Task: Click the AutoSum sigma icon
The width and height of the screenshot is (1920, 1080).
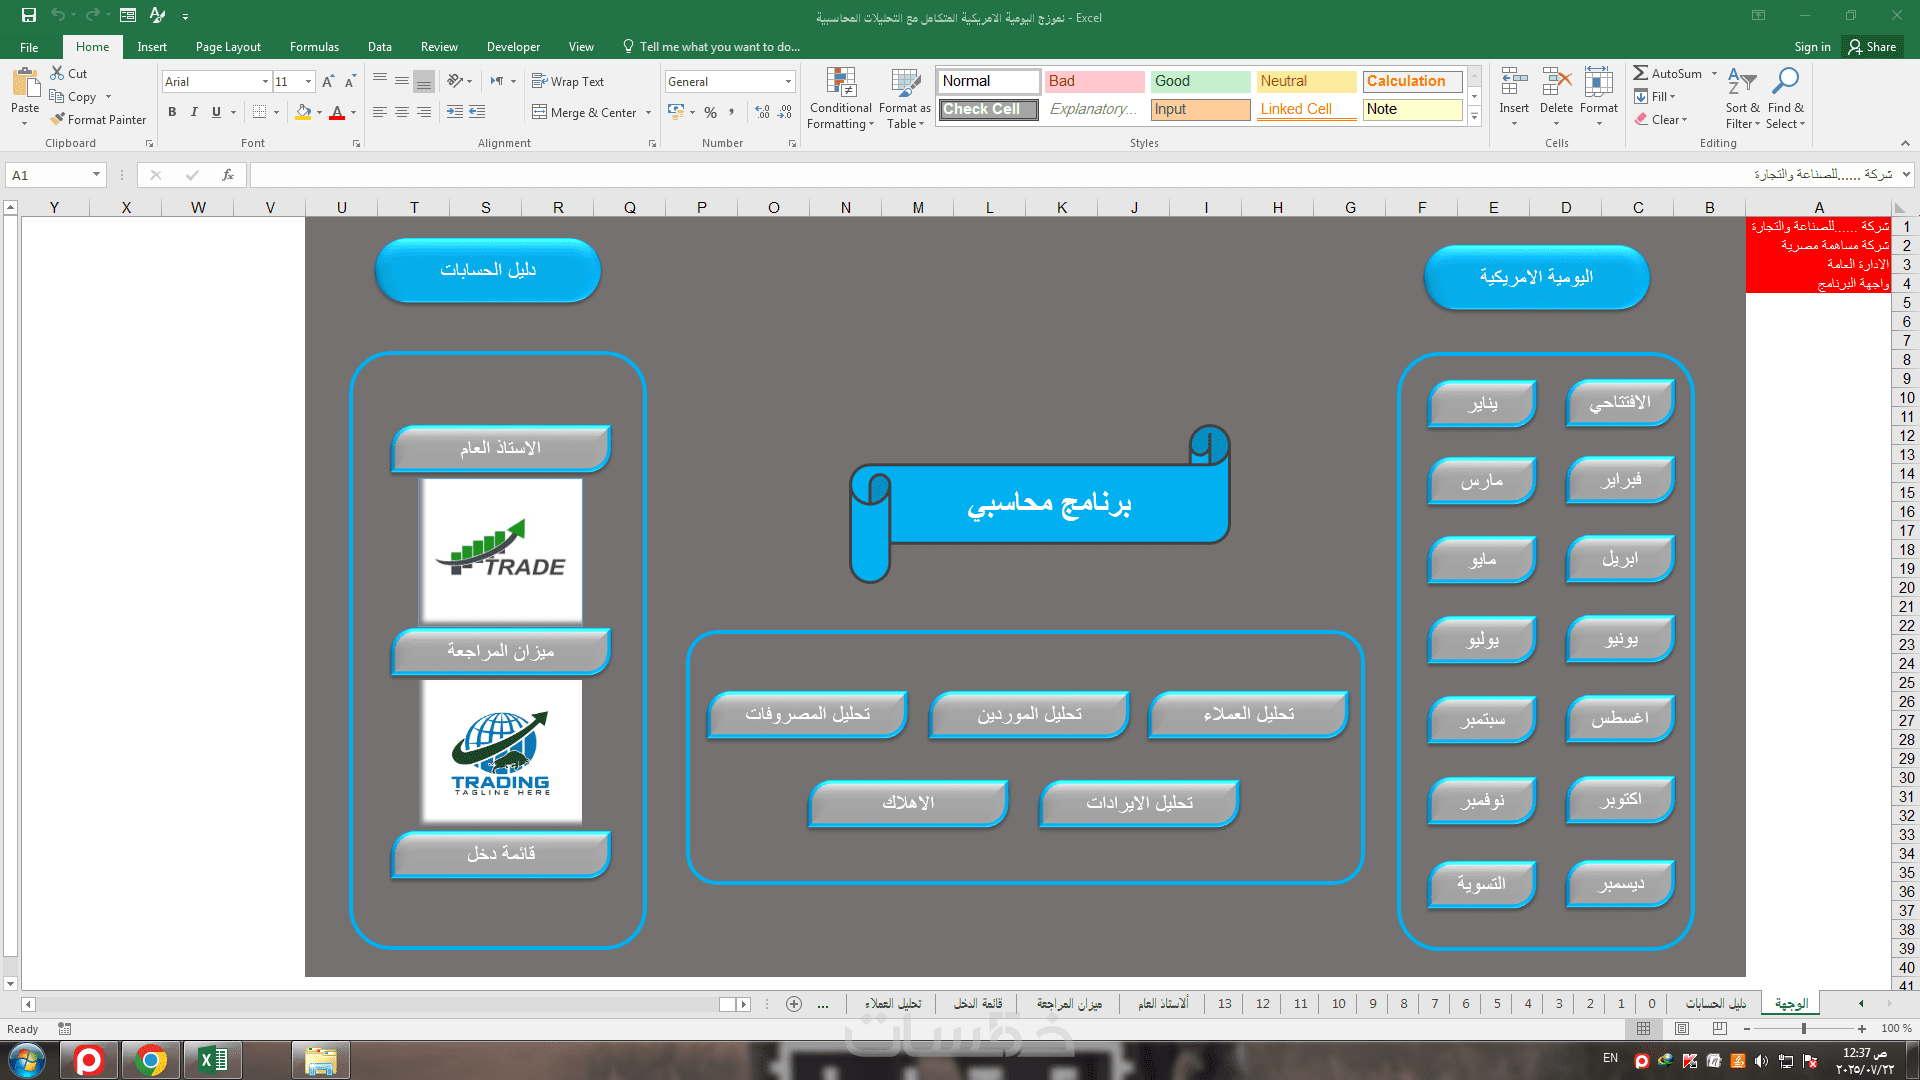Action: point(1641,73)
